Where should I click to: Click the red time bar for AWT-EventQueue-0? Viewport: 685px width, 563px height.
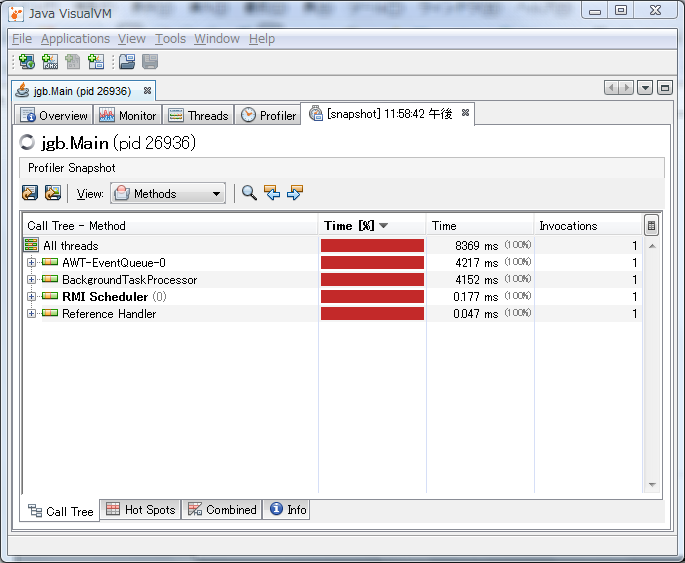click(x=372, y=263)
